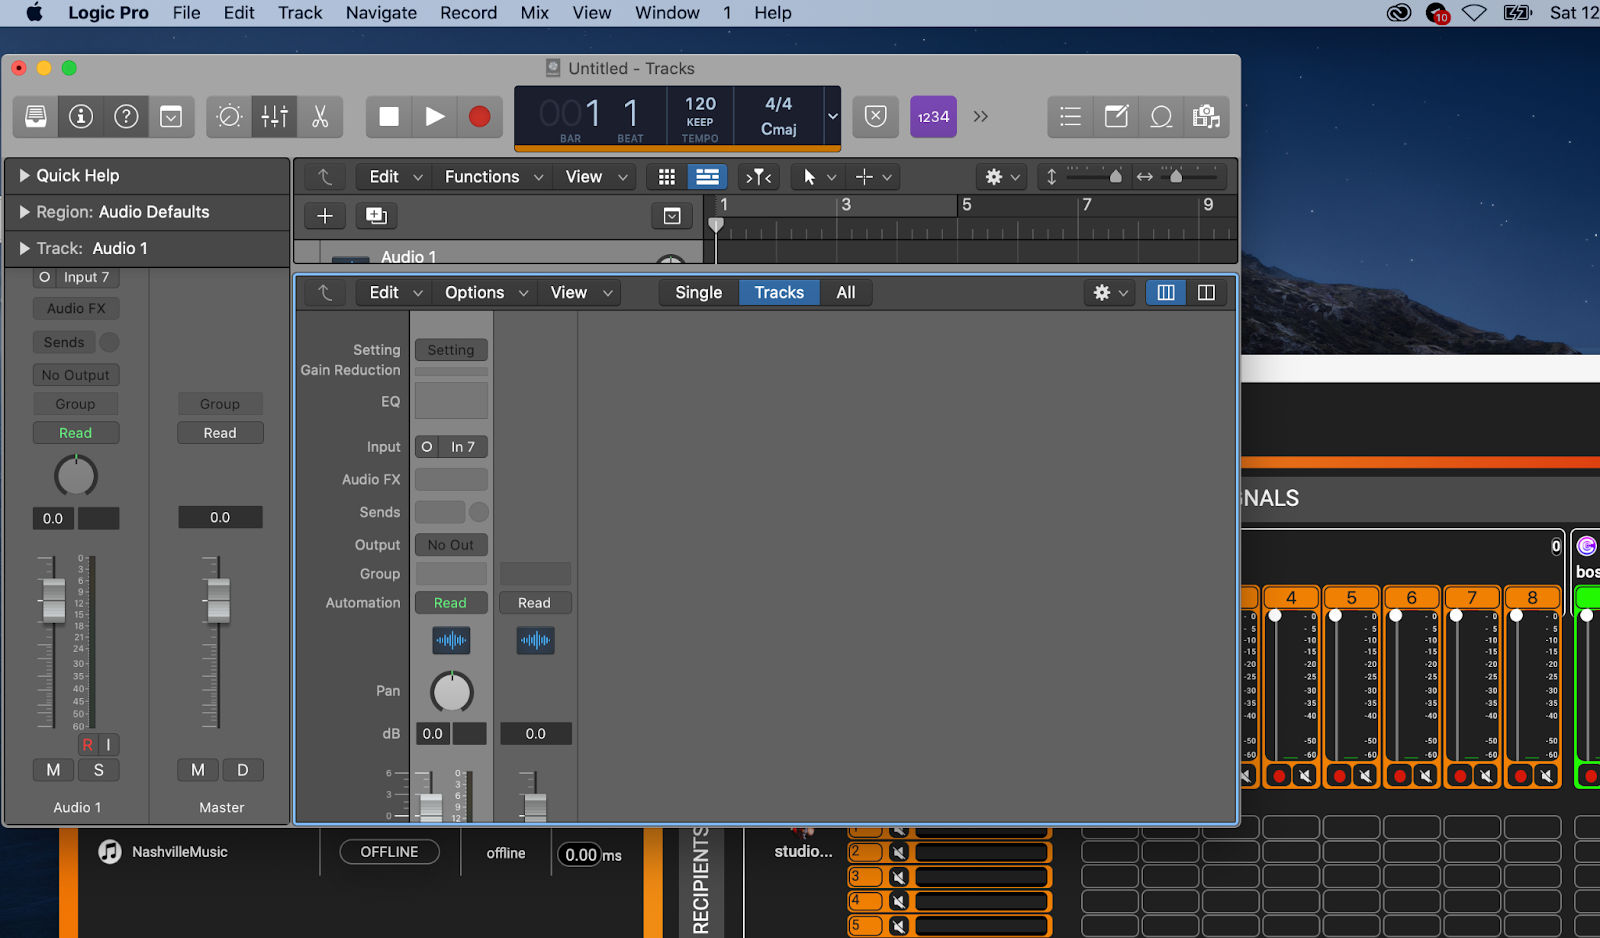This screenshot has height=938, width=1600.
Task: Open Mixer Options menu
Action: coord(486,293)
